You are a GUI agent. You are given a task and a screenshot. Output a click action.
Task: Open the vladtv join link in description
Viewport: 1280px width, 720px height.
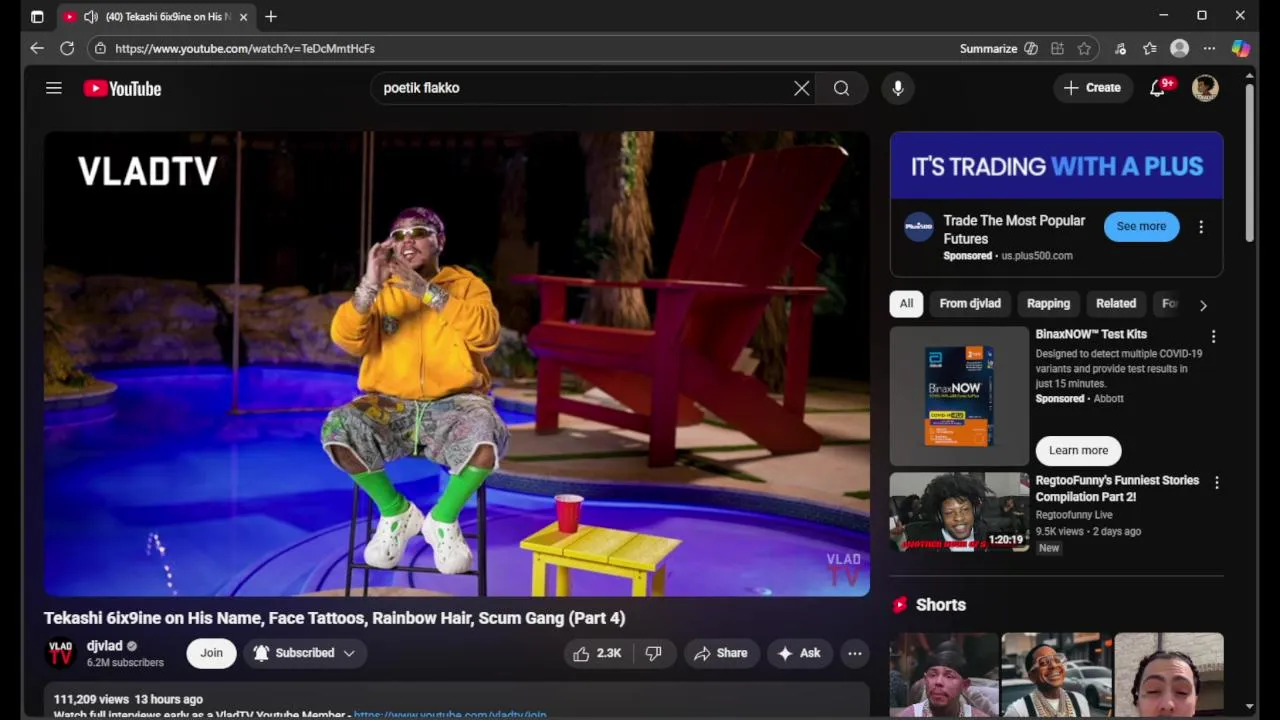click(450, 714)
